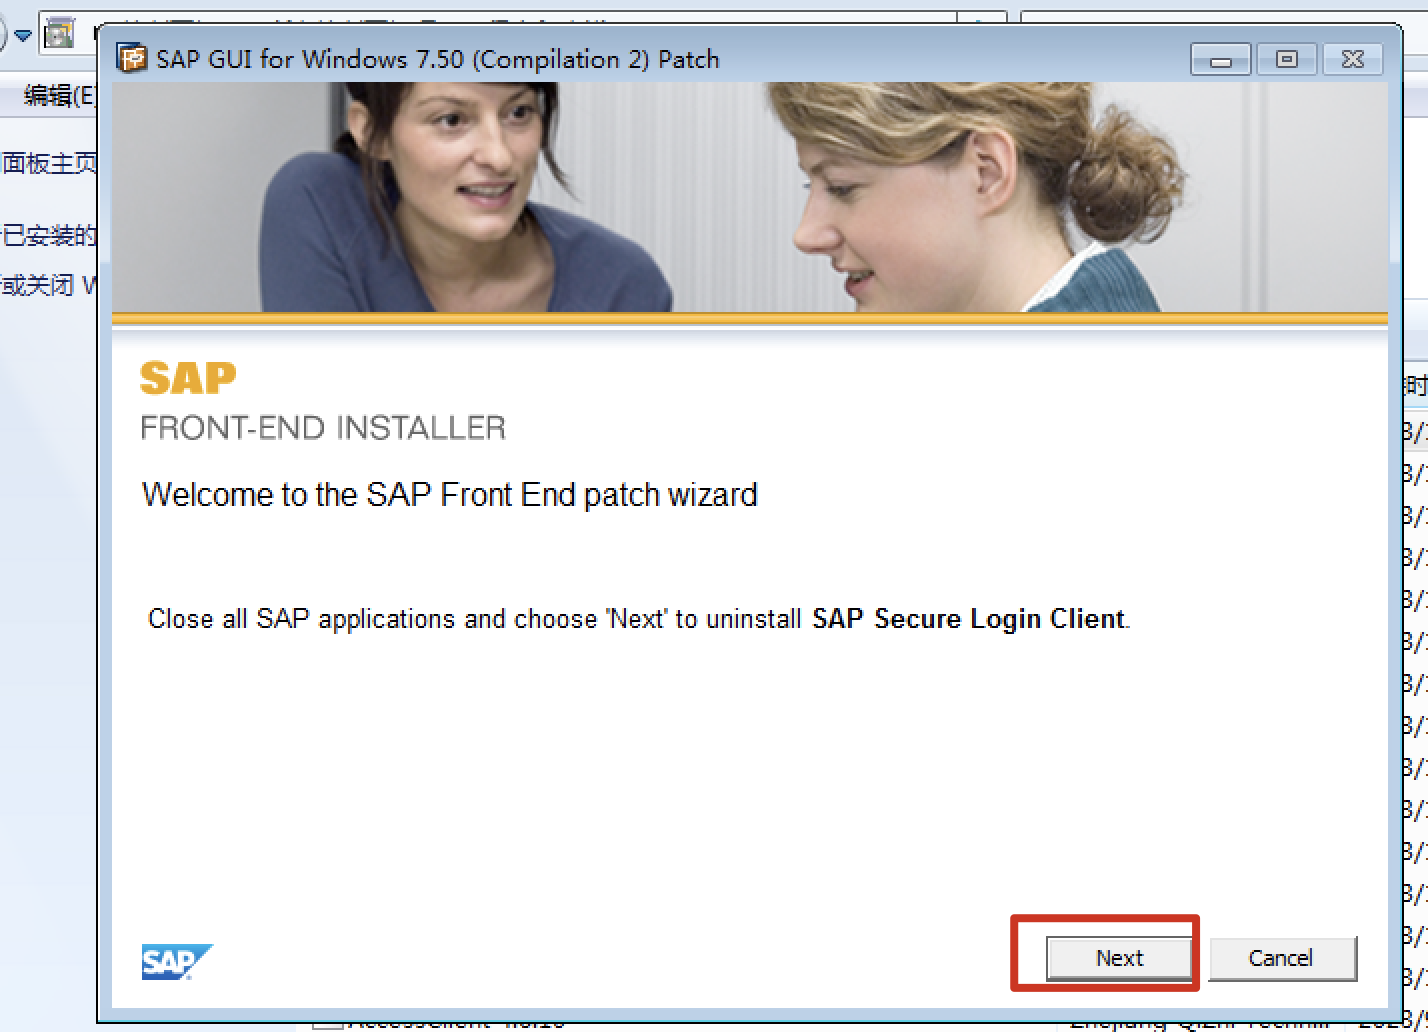Click the address bar icon in background window
Viewport: 1428px width, 1032px height.
pos(60,33)
